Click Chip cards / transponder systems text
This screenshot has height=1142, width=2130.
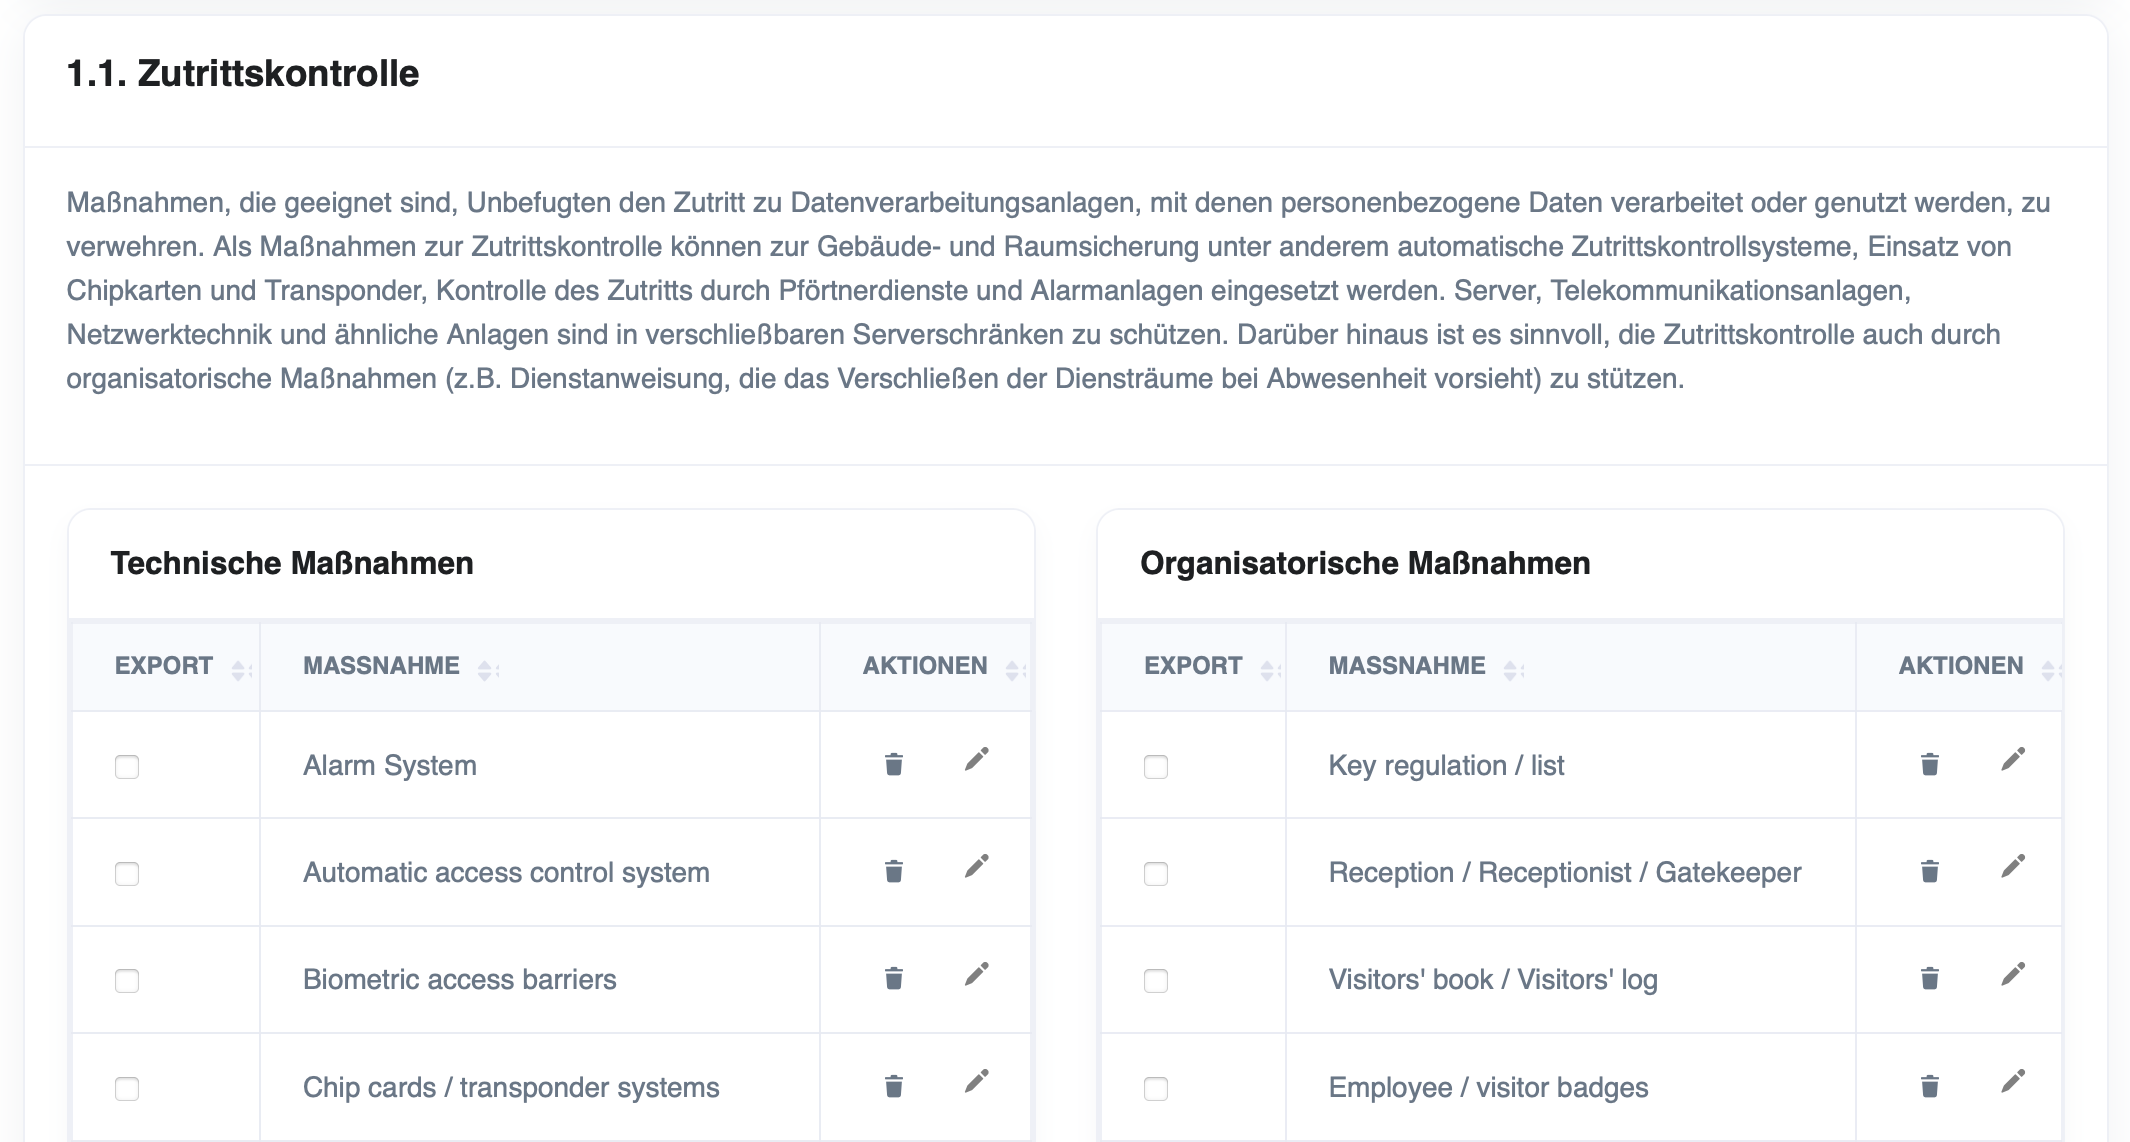[511, 1088]
